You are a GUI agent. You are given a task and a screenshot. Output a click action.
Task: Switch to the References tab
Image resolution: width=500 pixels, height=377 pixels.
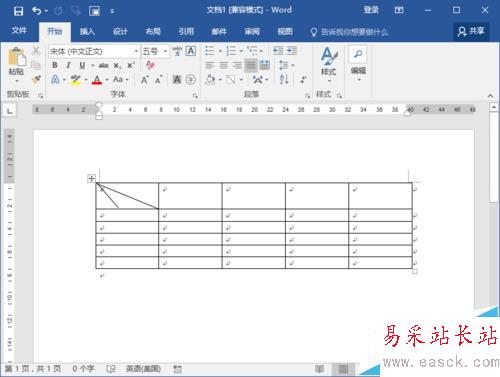pyautogui.click(x=186, y=32)
